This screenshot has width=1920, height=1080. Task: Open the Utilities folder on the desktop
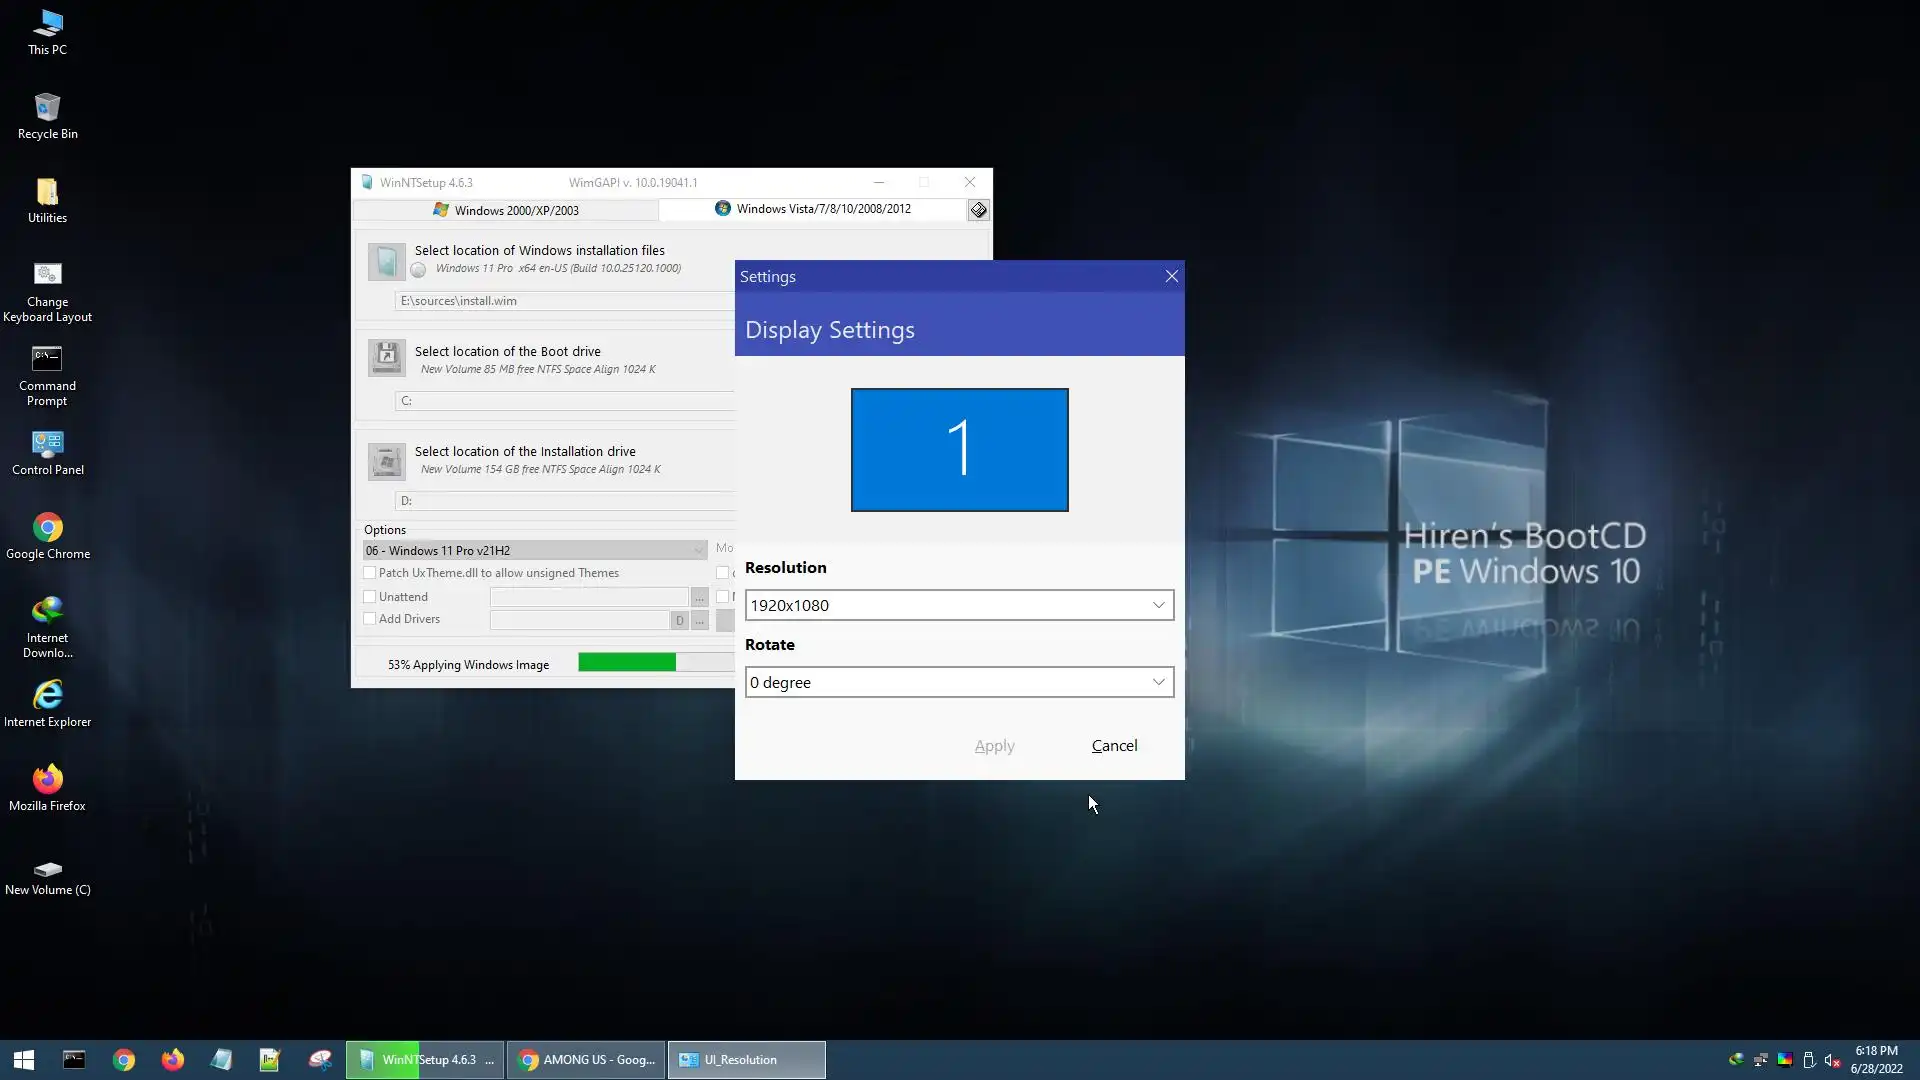pyautogui.click(x=47, y=193)
